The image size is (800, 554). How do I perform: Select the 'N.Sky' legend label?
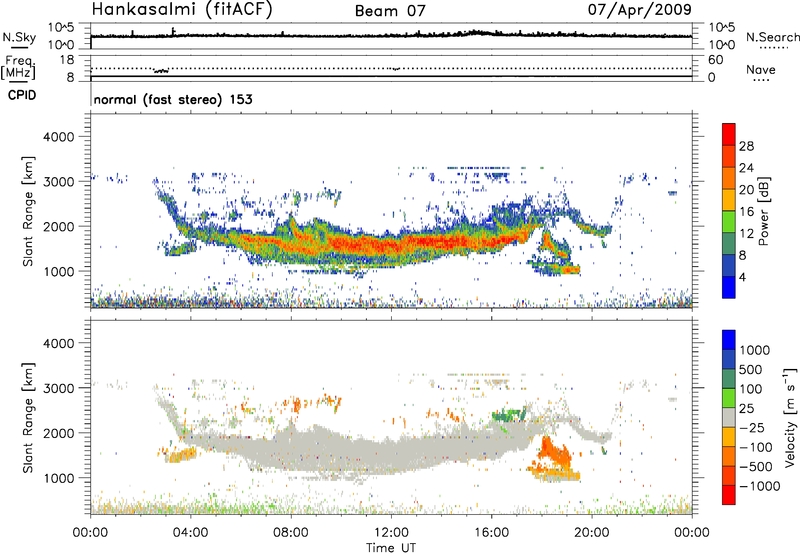[19, 37]
